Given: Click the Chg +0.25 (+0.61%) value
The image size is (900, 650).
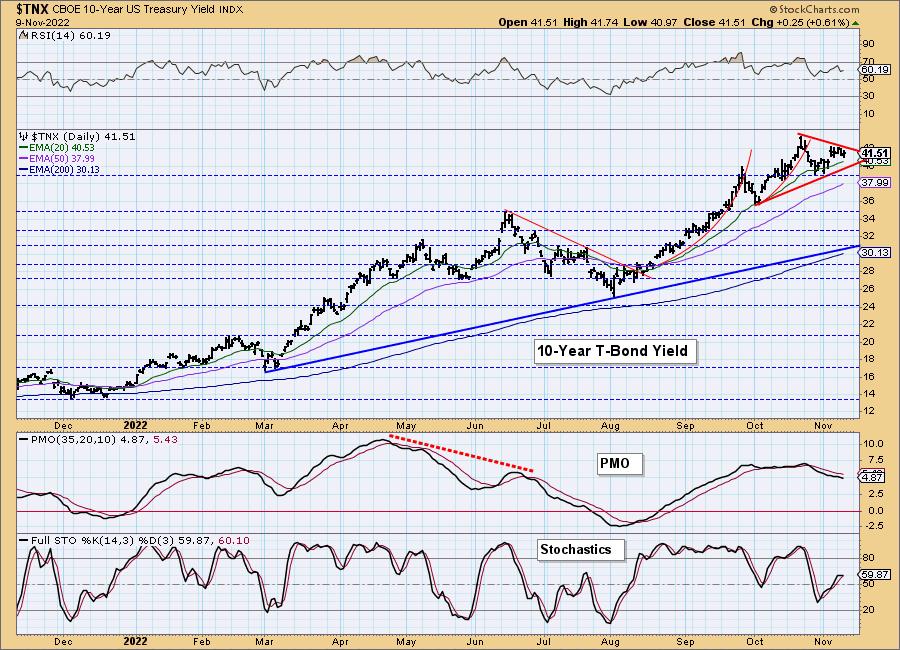Looking at the screenshot, I should 800,22.
